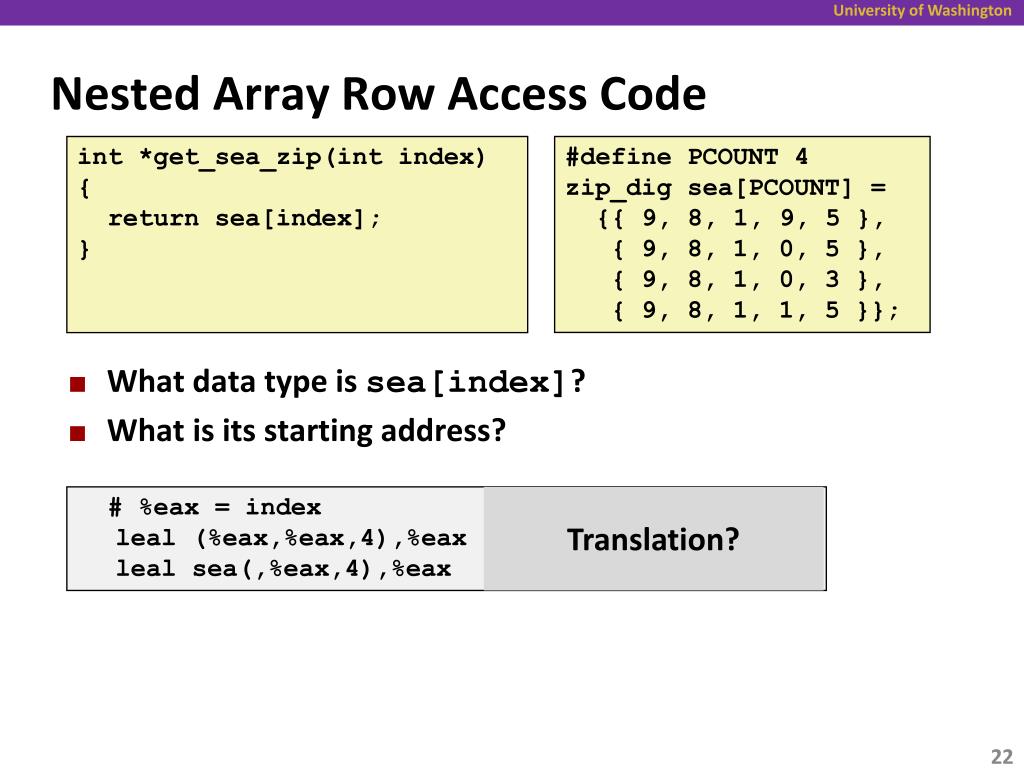Click the Translation? box
Image resolution: width=1024 pixels, height=768 pixels.
pos(655,539)
